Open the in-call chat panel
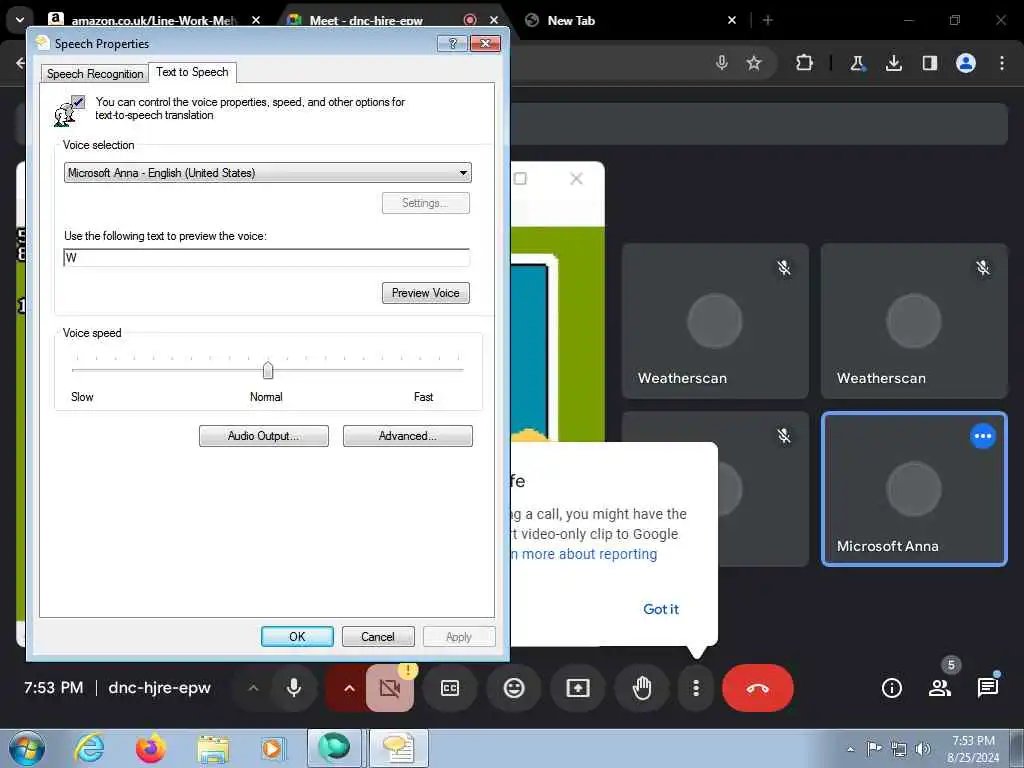Image resolution: width=1024 pixels, height=768 pixels. [x=988, y=688]
